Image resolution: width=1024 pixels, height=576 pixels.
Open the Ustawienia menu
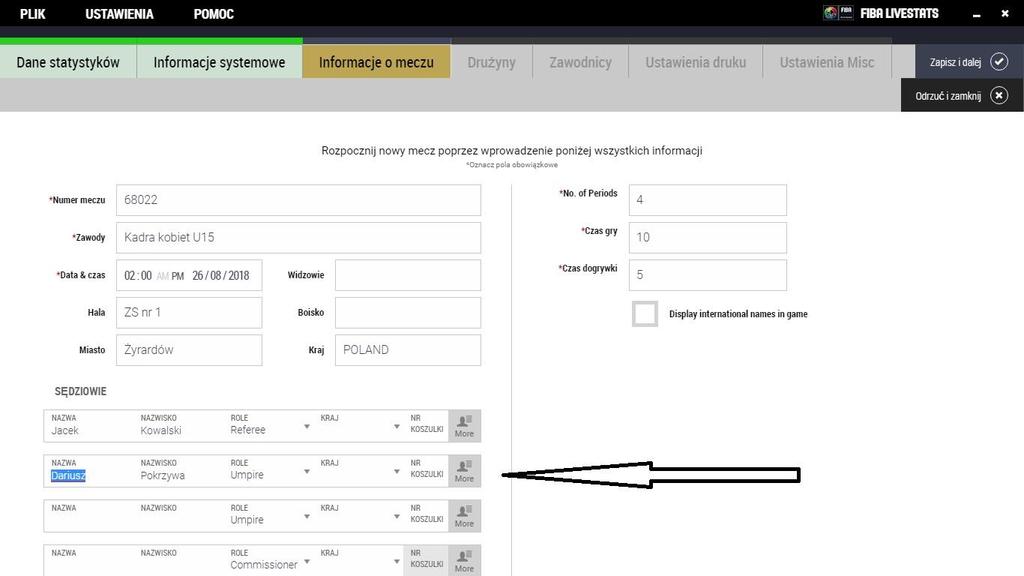120,14
